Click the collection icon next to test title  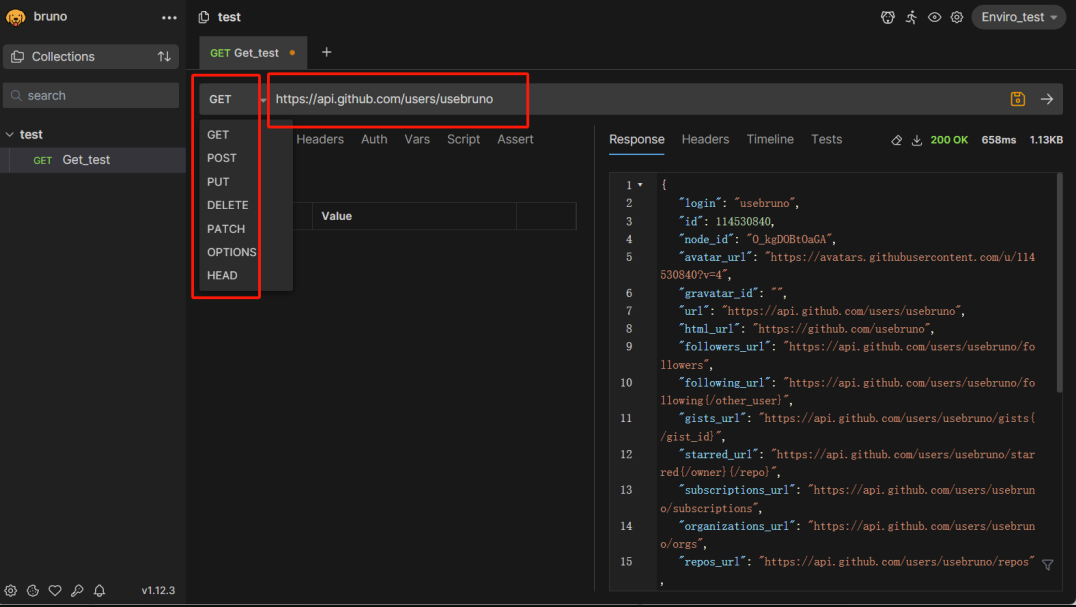204,17
